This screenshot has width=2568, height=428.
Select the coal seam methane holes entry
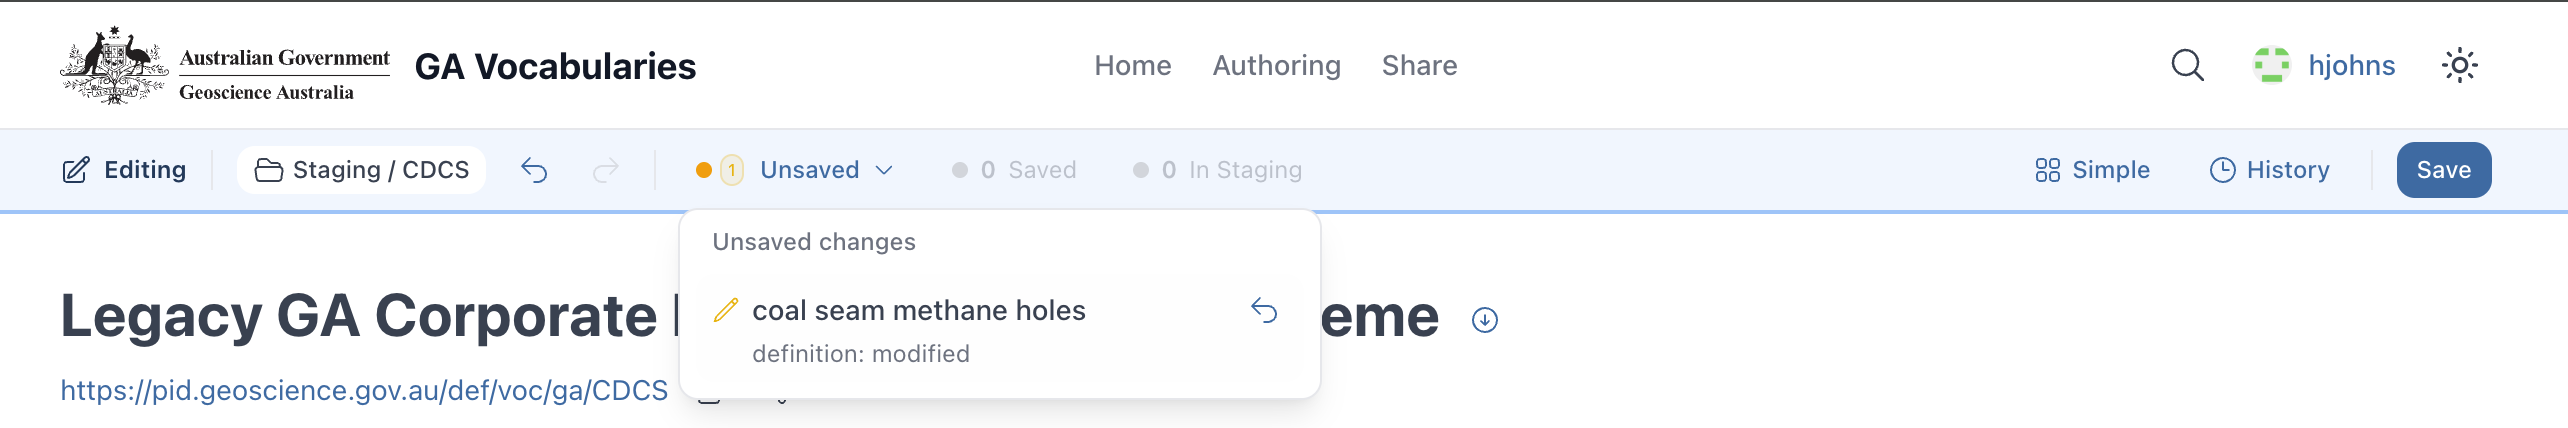point(918,311)
